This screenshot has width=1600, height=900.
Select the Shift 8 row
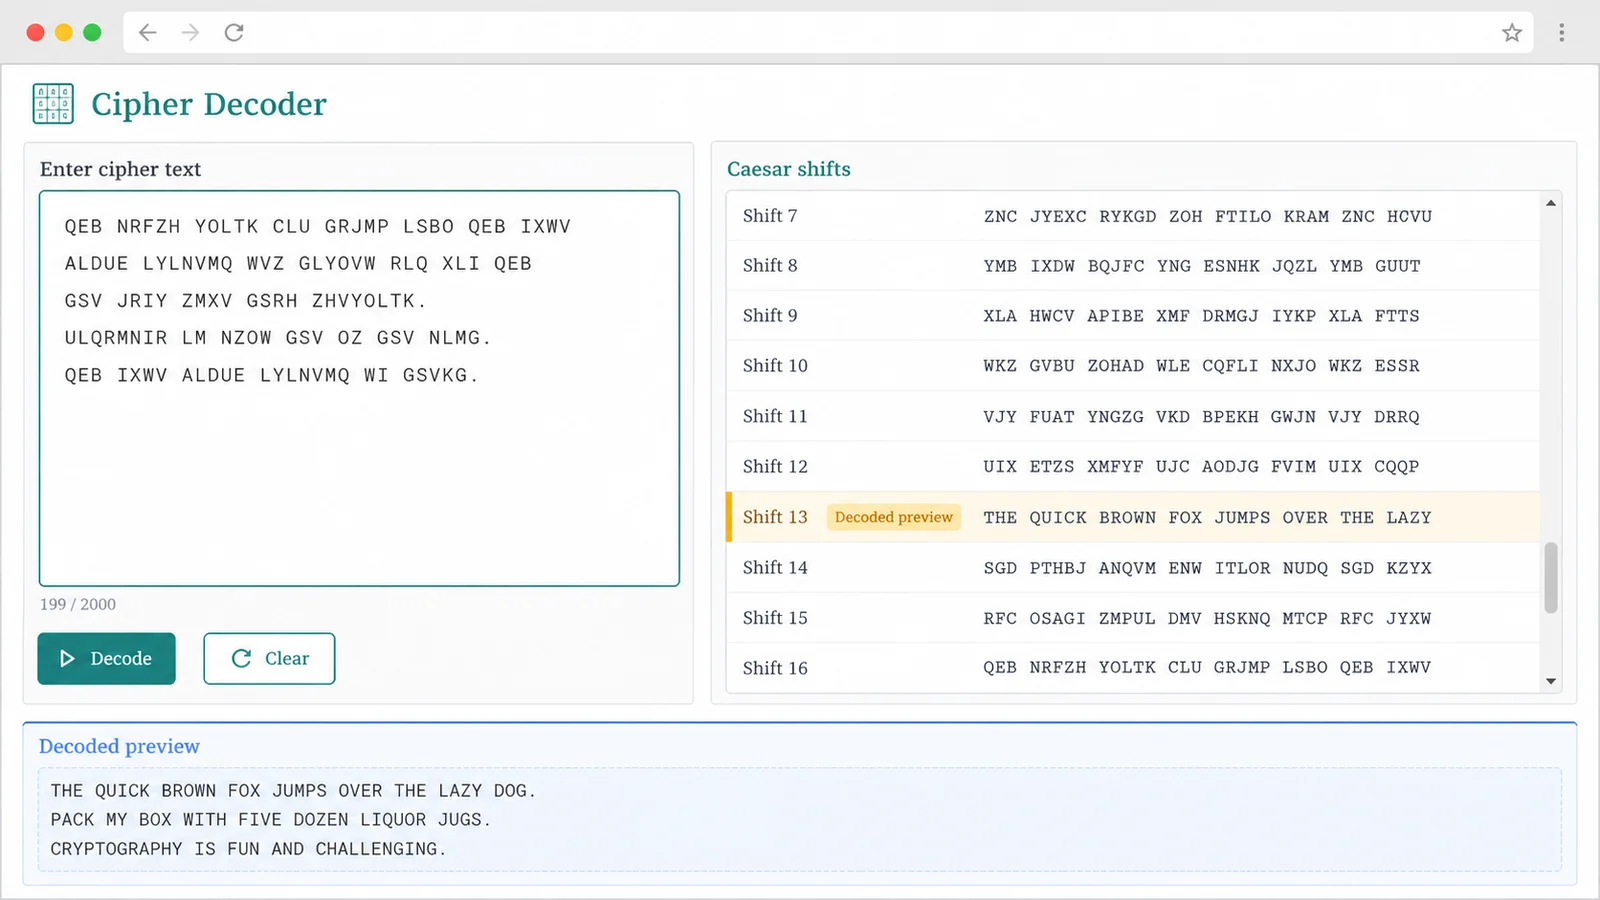1133,266
